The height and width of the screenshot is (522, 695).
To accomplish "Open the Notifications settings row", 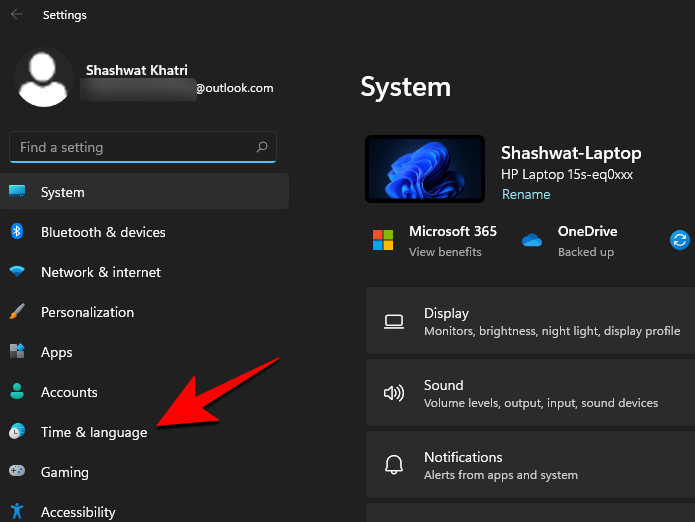I will click(530, 465).
